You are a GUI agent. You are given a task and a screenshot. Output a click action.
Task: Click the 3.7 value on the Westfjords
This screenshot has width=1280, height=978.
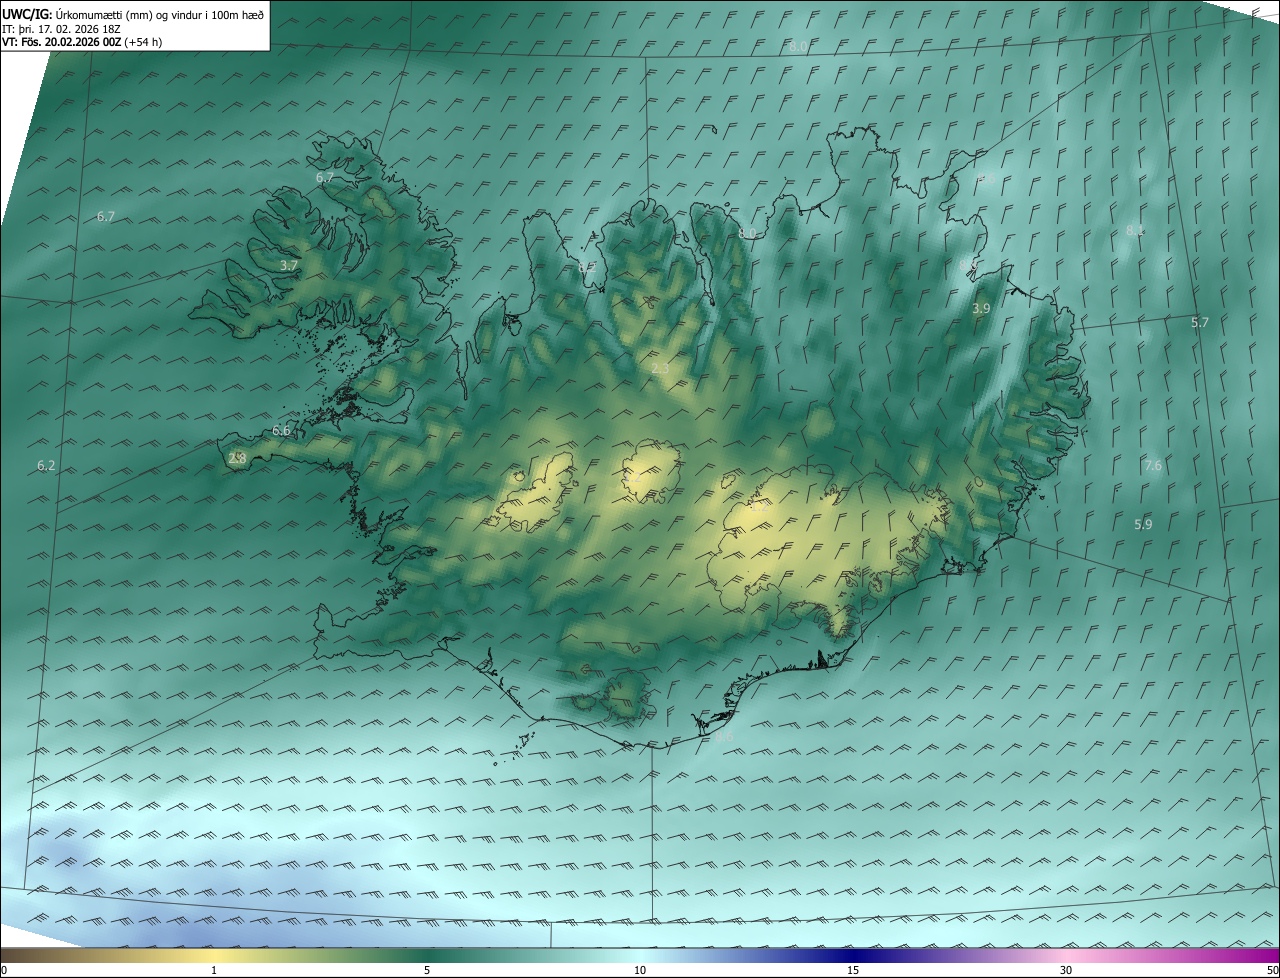(289, 265)
